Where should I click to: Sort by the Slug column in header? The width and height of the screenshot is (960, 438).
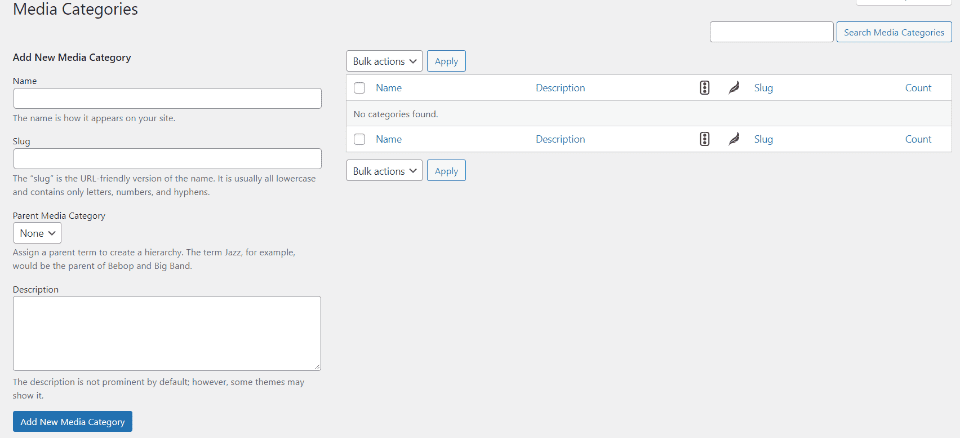764,88
